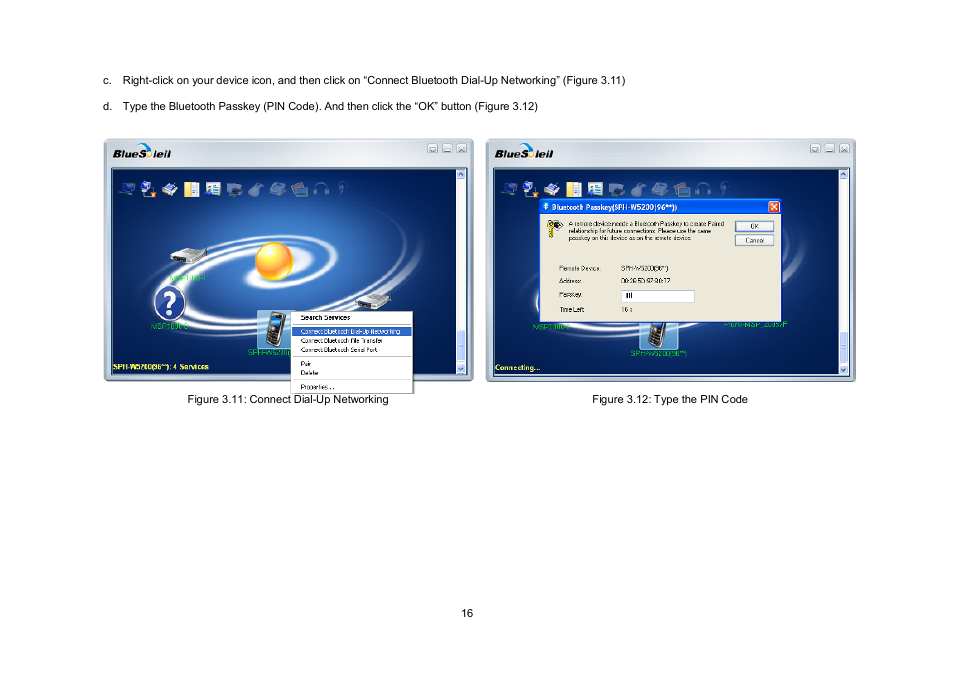Screen dimensions: 954x675
Task: Choose Pair from the context menu
Action: [352, 364]
